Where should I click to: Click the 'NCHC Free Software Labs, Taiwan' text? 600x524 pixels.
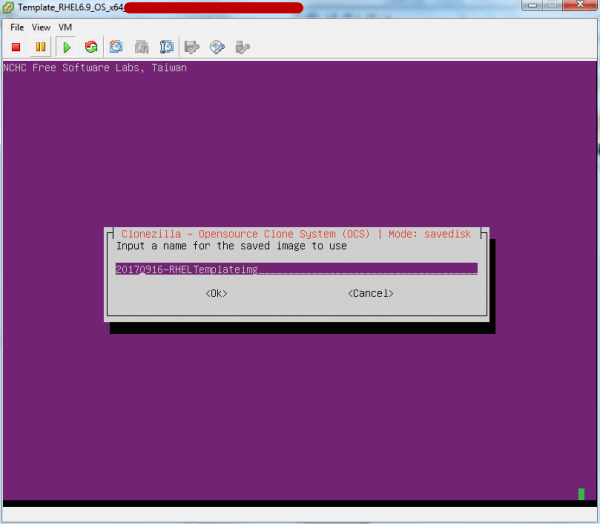click(x=95, y=68)
